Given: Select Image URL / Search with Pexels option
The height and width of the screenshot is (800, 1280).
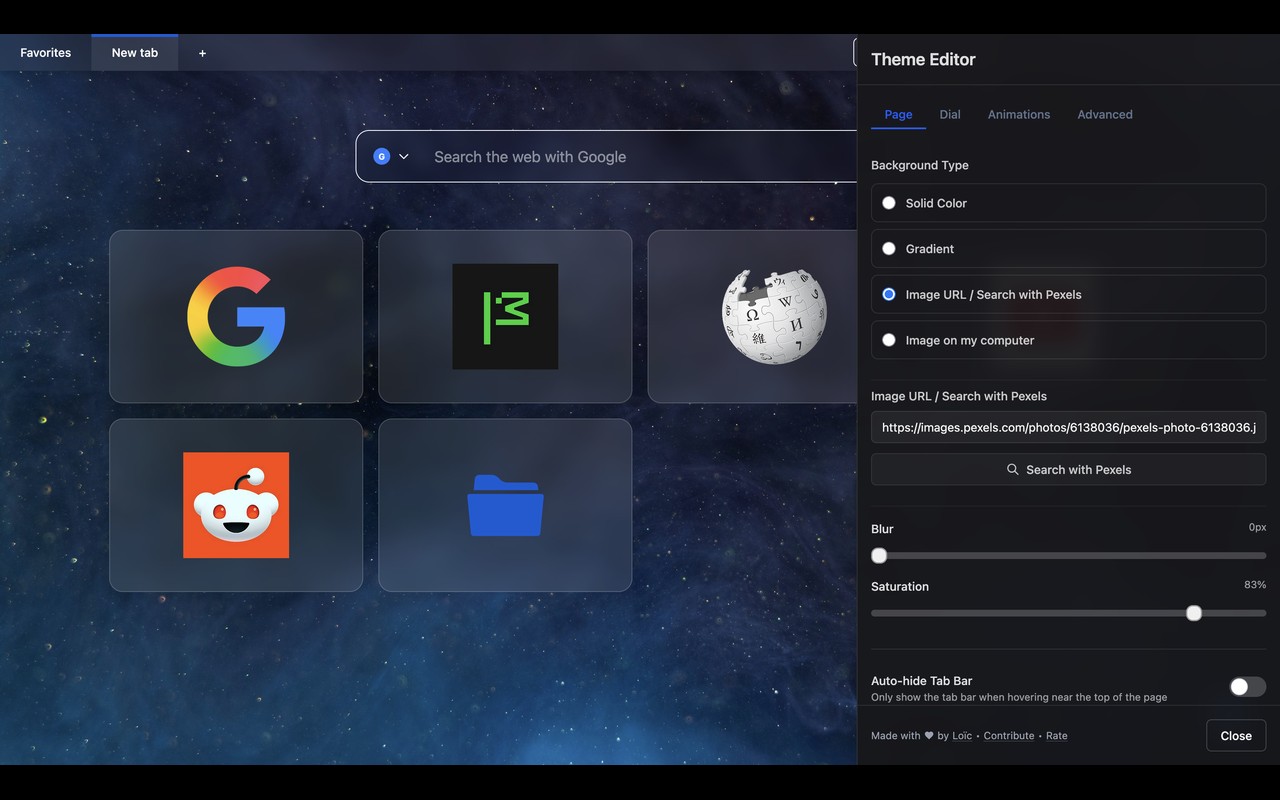Looking at the screenshot, I should pyautogui.click(x=1068, y=295).
